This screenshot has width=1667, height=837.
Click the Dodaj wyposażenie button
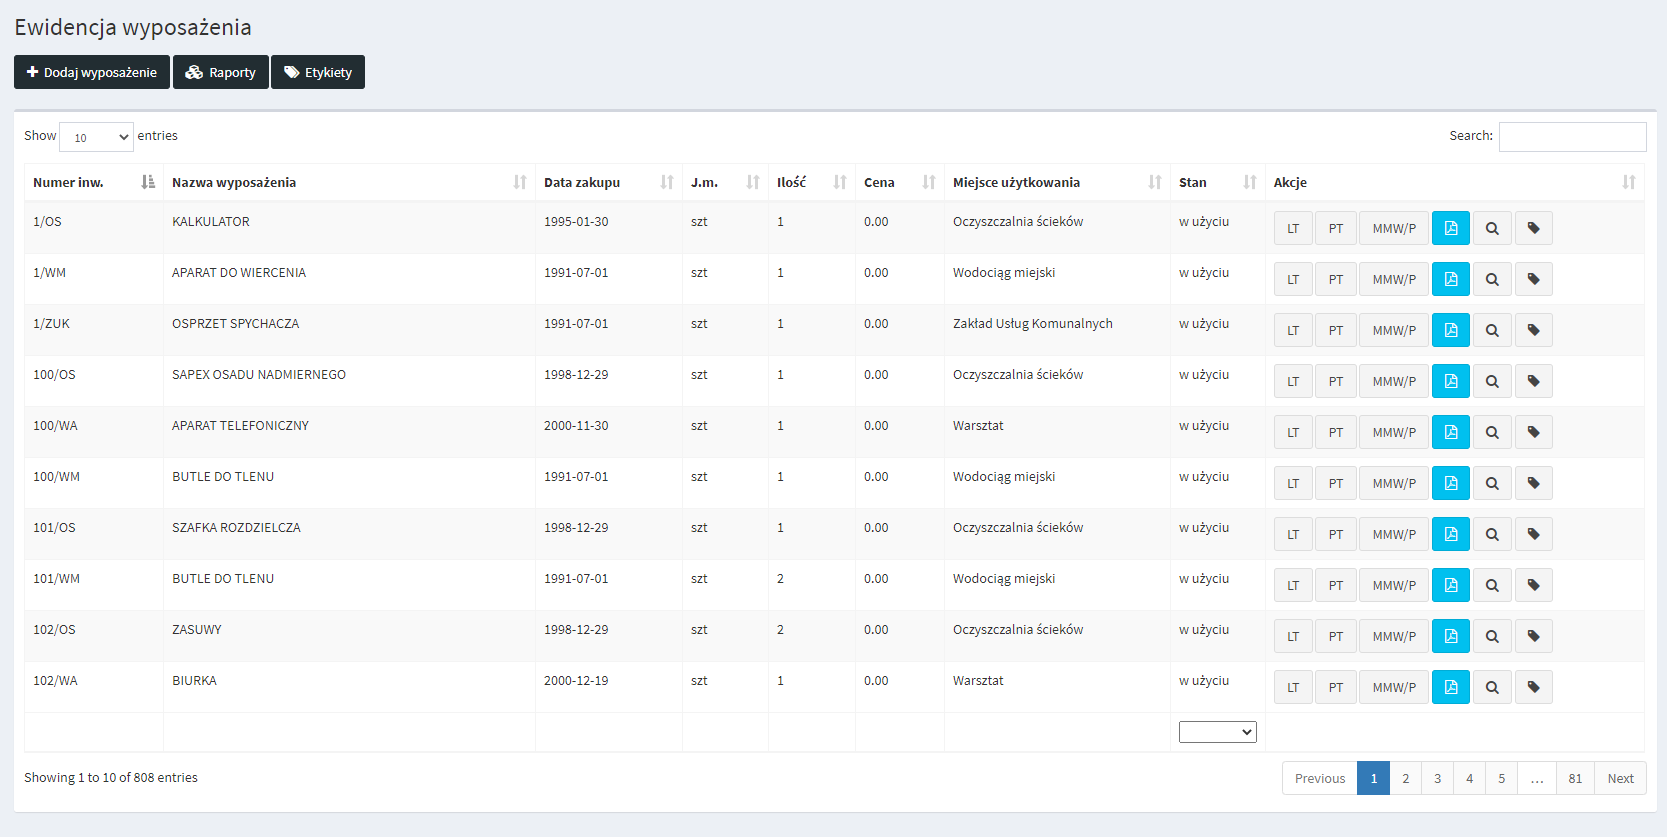coord(92,72)
